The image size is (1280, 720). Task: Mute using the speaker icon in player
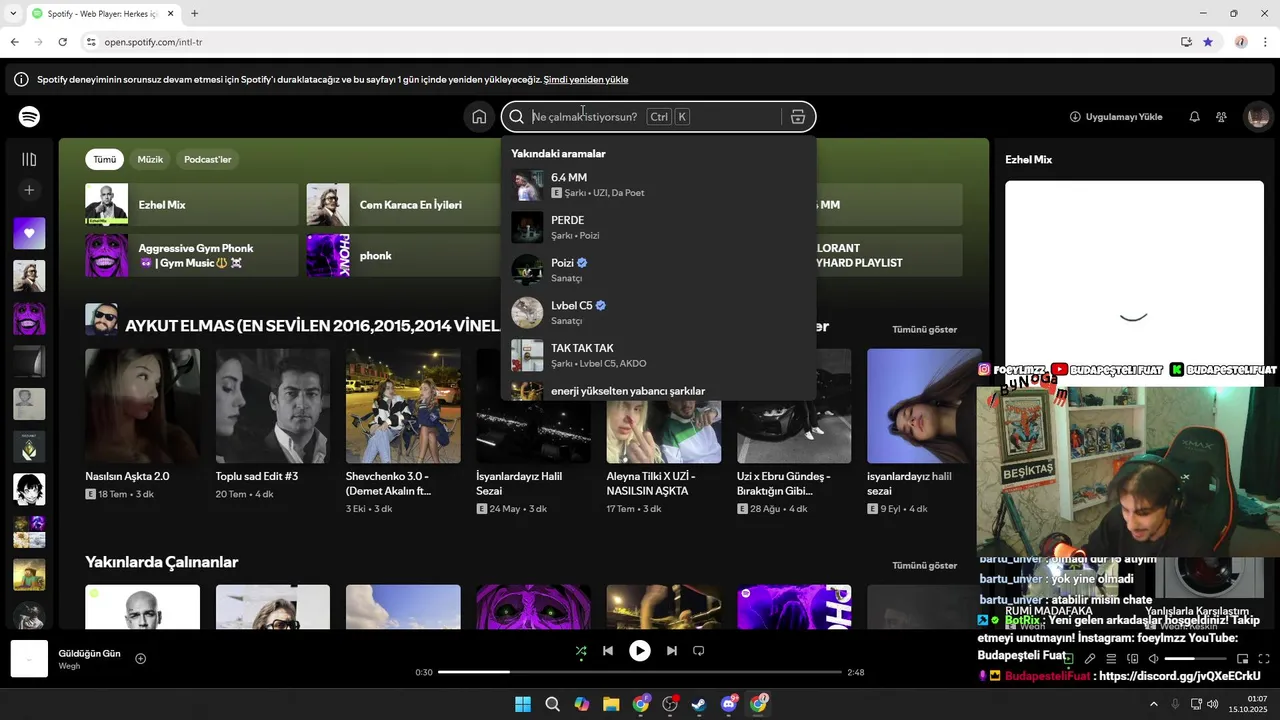coord(1153,659)
